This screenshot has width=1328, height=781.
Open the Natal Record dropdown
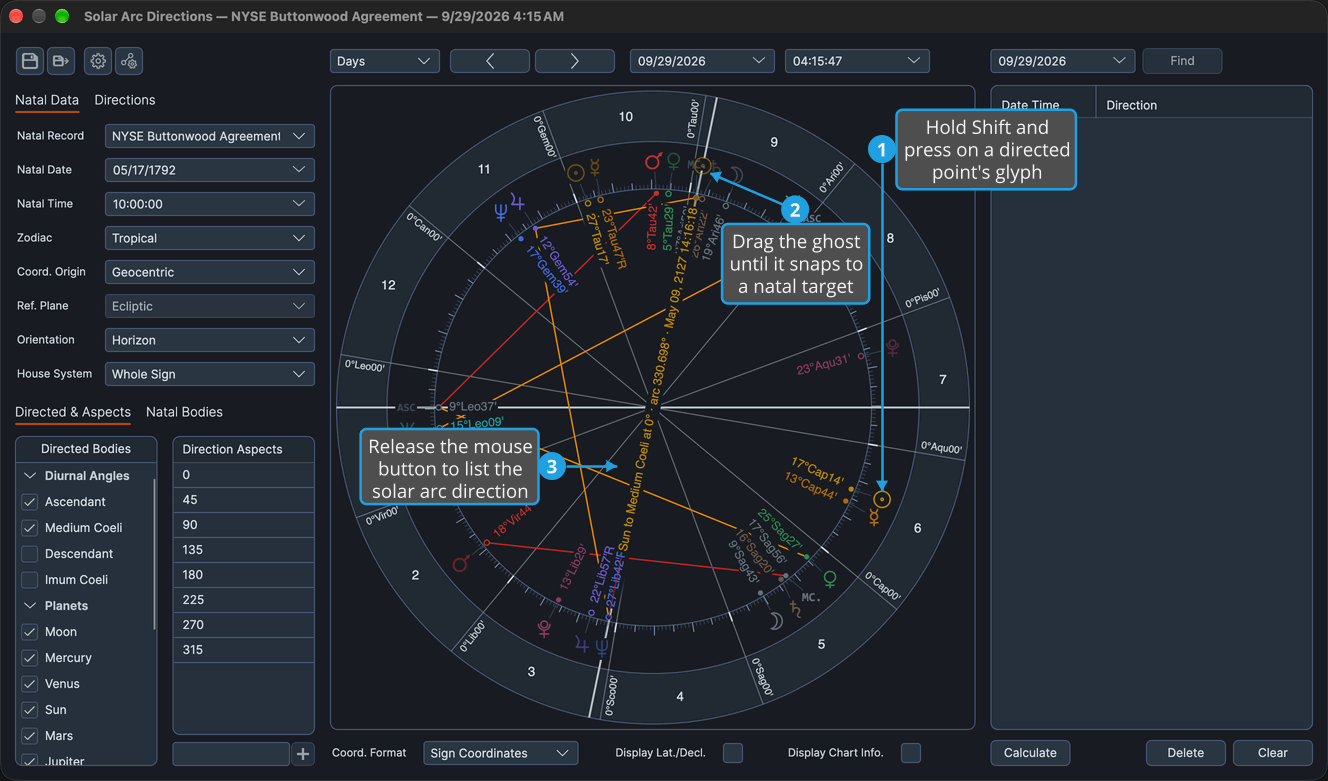pyautogui.click(x=210, y=136)
